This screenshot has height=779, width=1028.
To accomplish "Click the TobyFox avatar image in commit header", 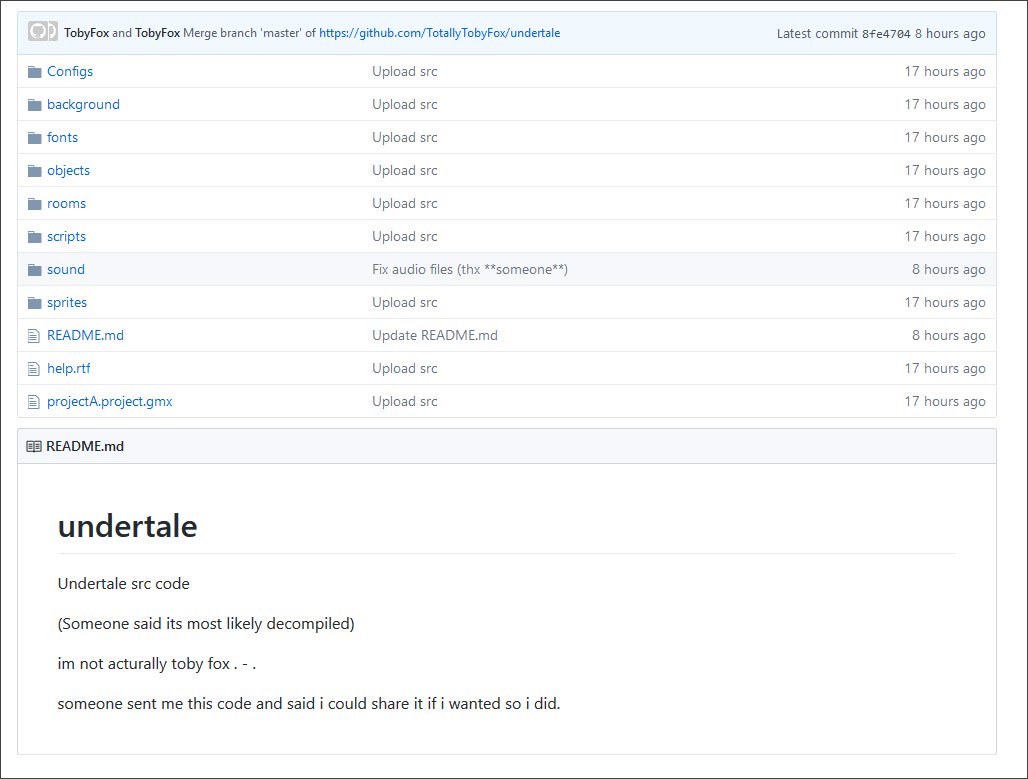I will pos(43,31).
